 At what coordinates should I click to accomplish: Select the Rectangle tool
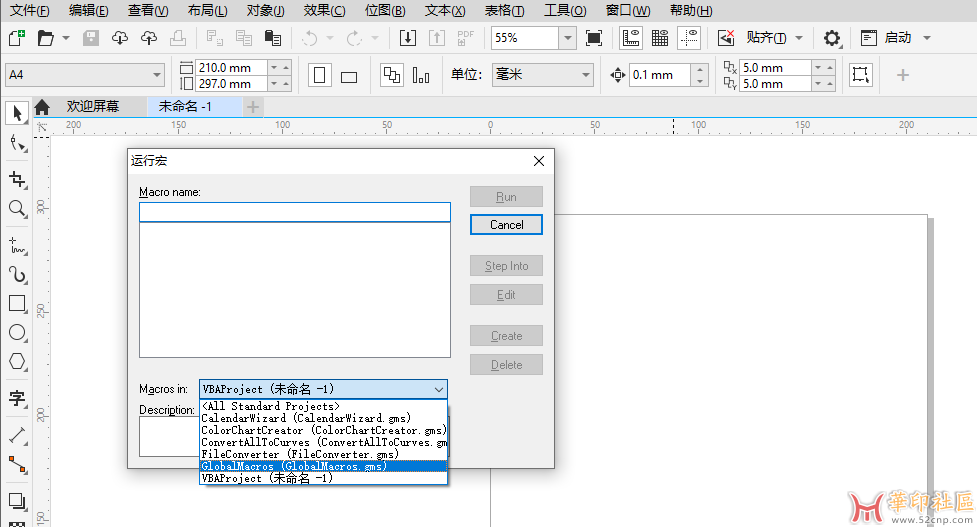[x=17, y=303]
